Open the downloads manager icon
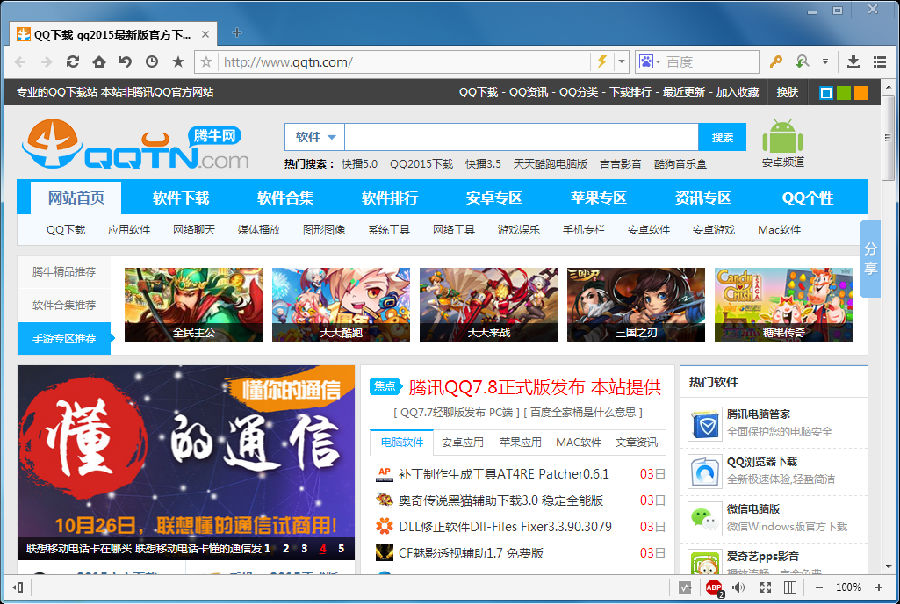 tap(854, 61)
